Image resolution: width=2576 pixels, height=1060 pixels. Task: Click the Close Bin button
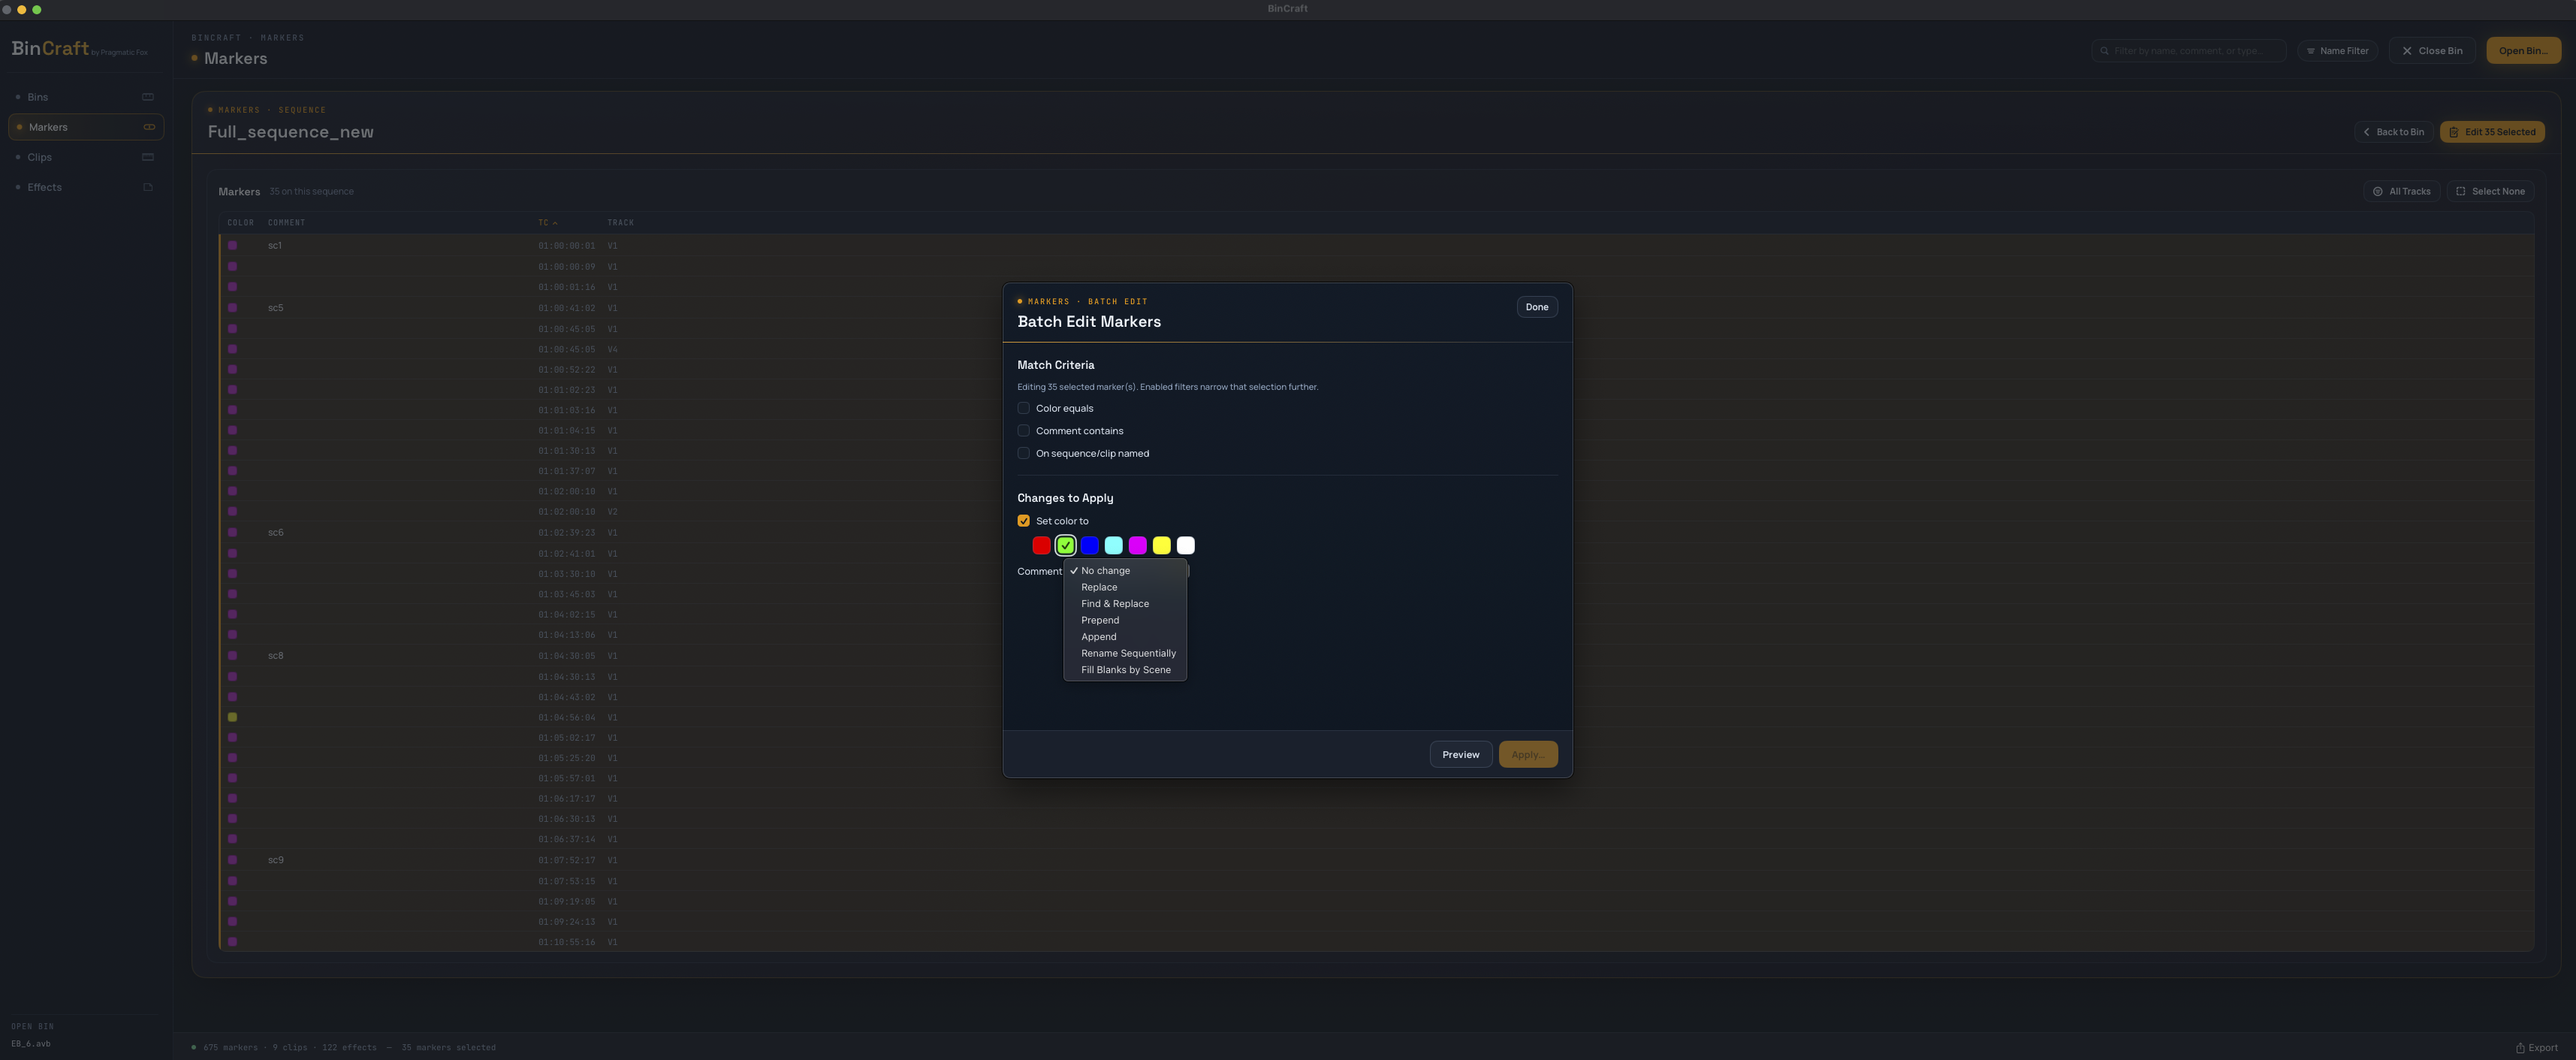pyautogui.click(x=2432, y=51)
